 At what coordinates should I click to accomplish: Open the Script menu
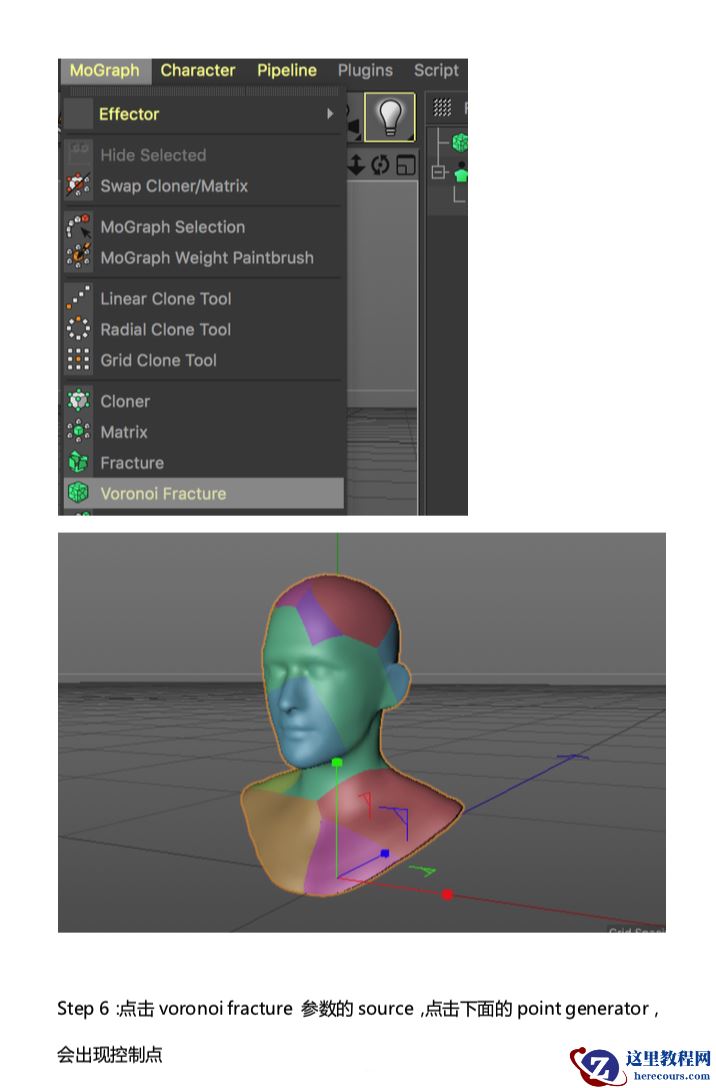click(436, 71)
